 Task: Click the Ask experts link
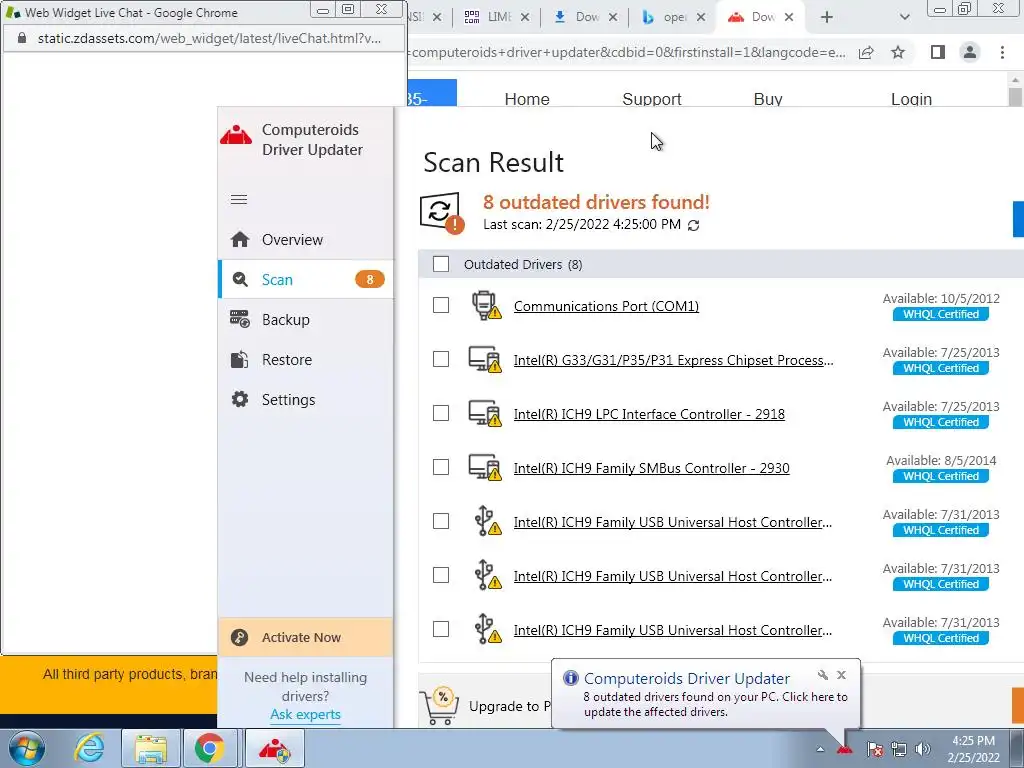coord(306,714)
